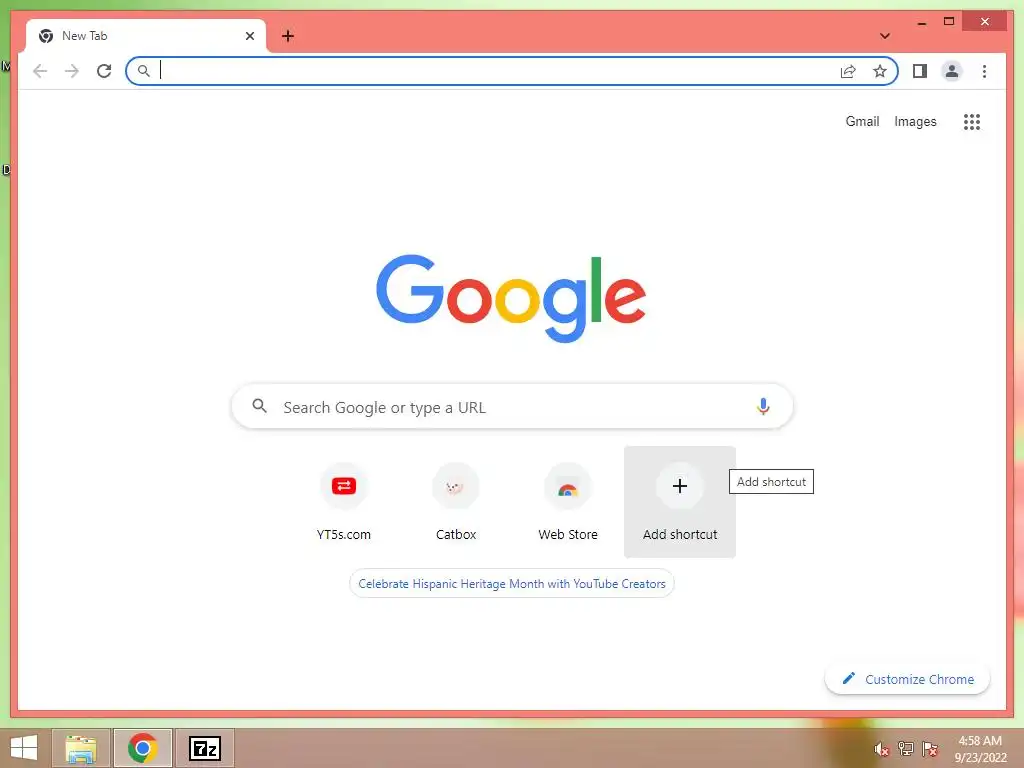
Task: Open Images link
Action: point(915,121)
